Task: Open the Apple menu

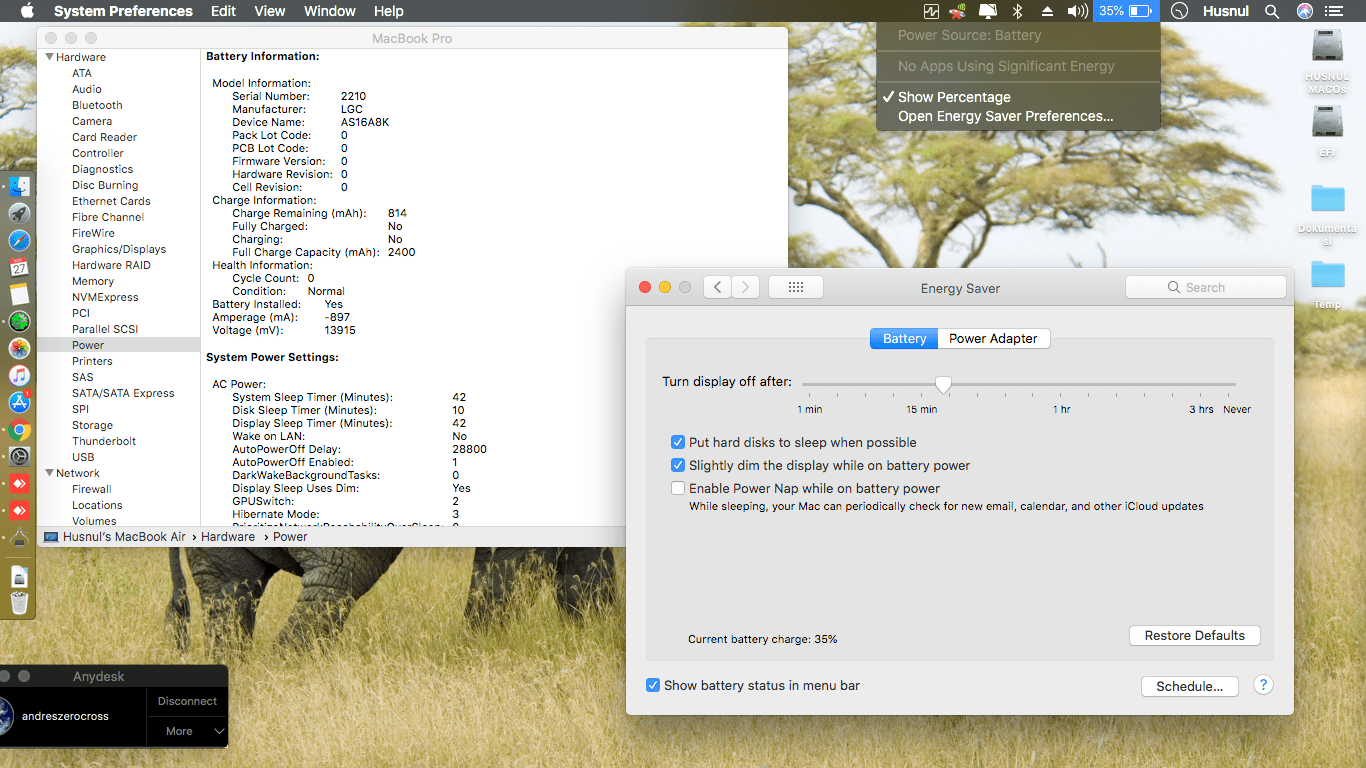Action: (x=27, y=11)
